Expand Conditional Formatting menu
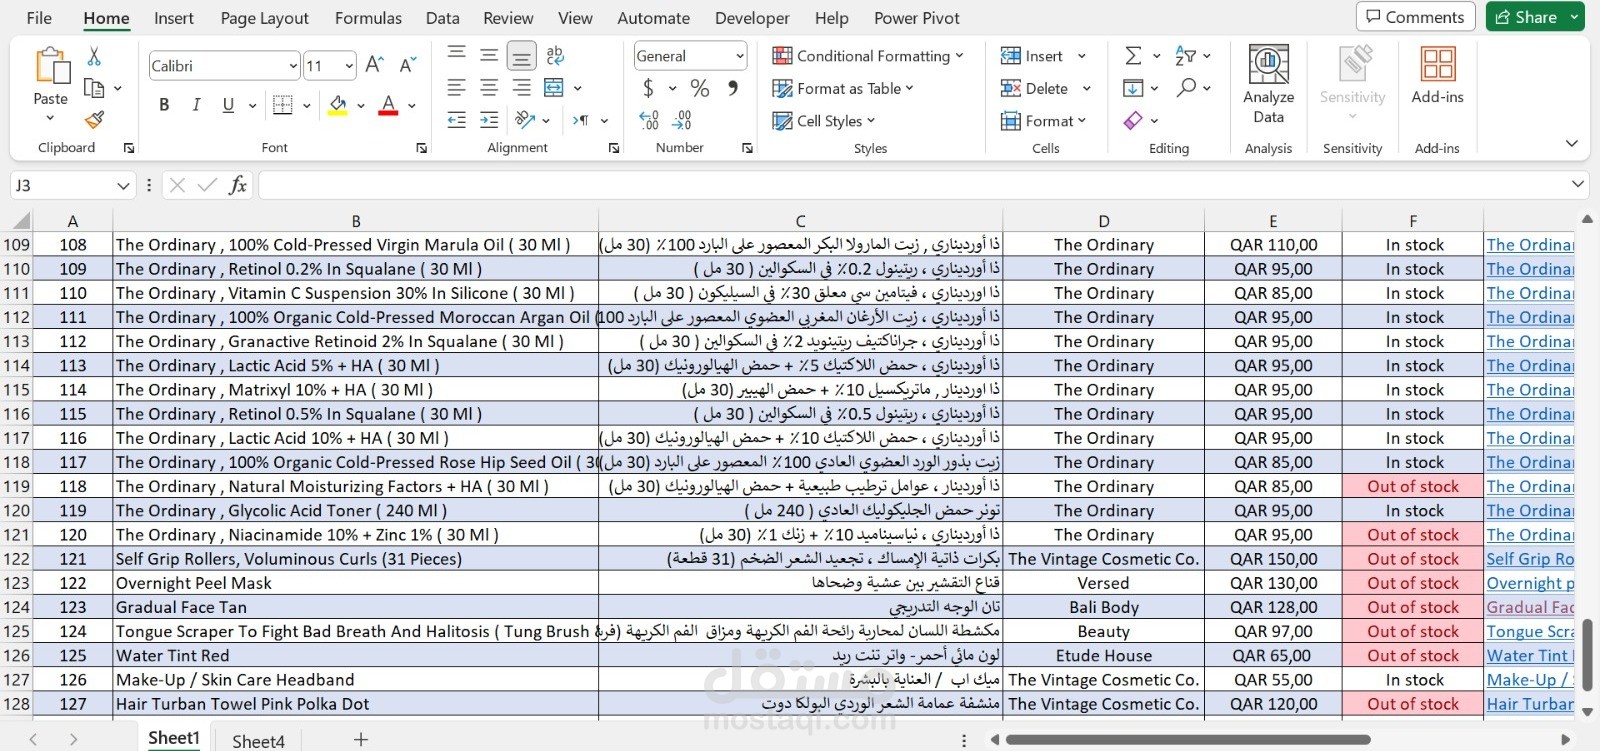1600x751 pixels. tap(868, 56)
